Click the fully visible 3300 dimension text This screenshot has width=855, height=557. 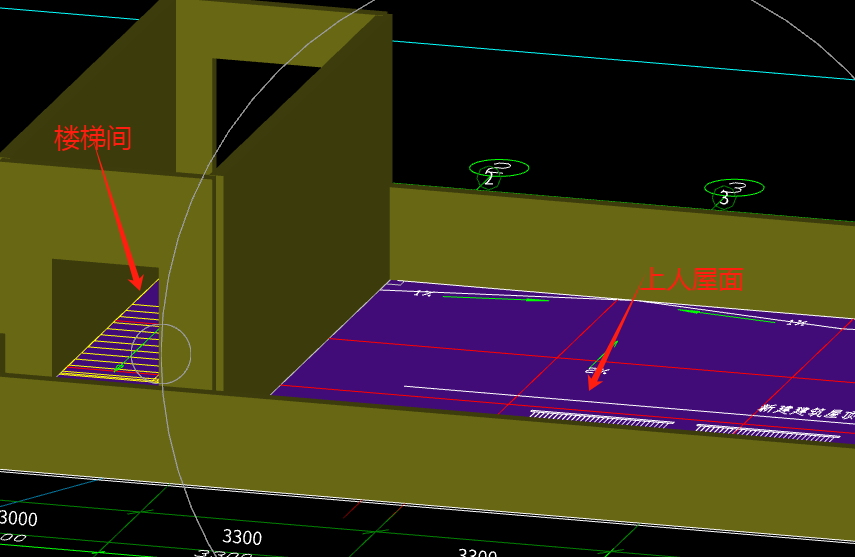242,537
